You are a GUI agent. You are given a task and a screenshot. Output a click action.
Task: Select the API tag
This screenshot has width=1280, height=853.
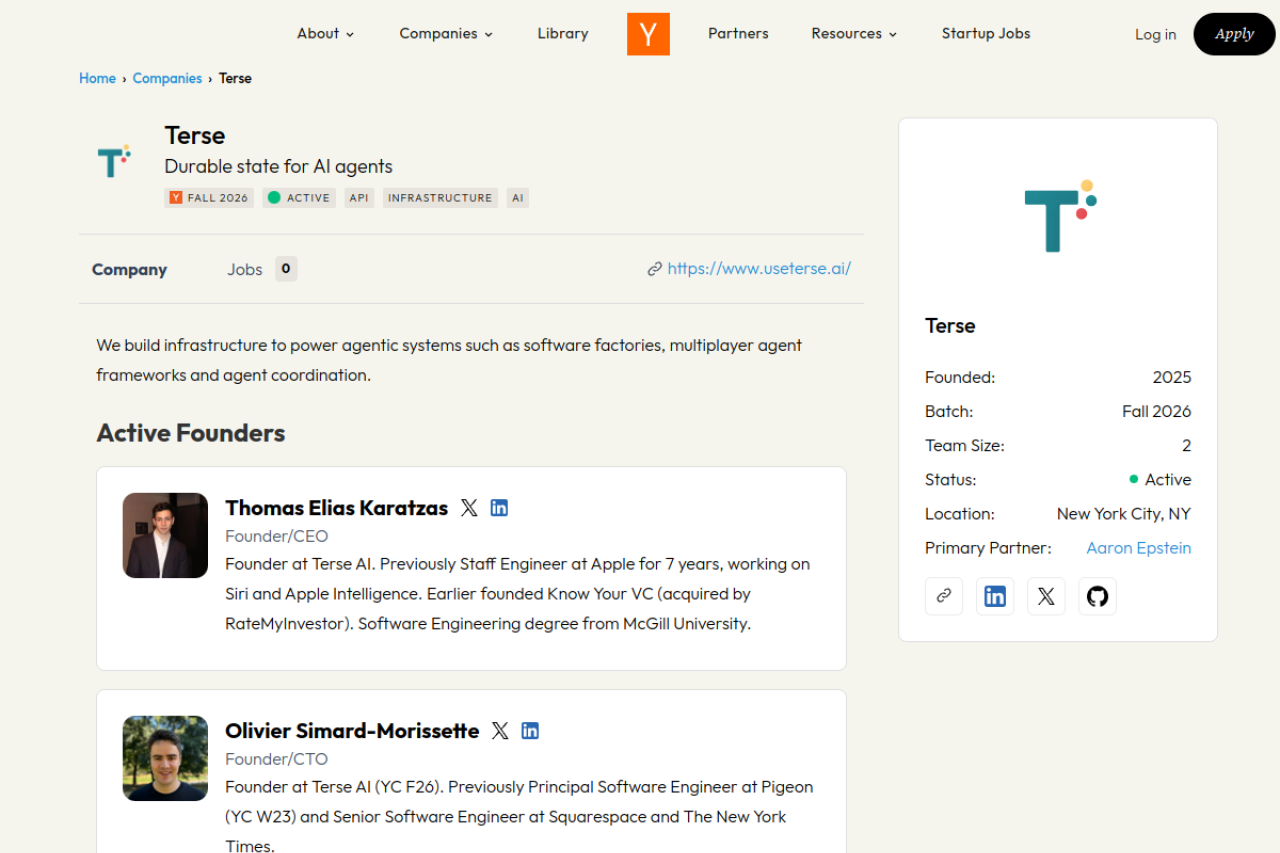[359, 198]
